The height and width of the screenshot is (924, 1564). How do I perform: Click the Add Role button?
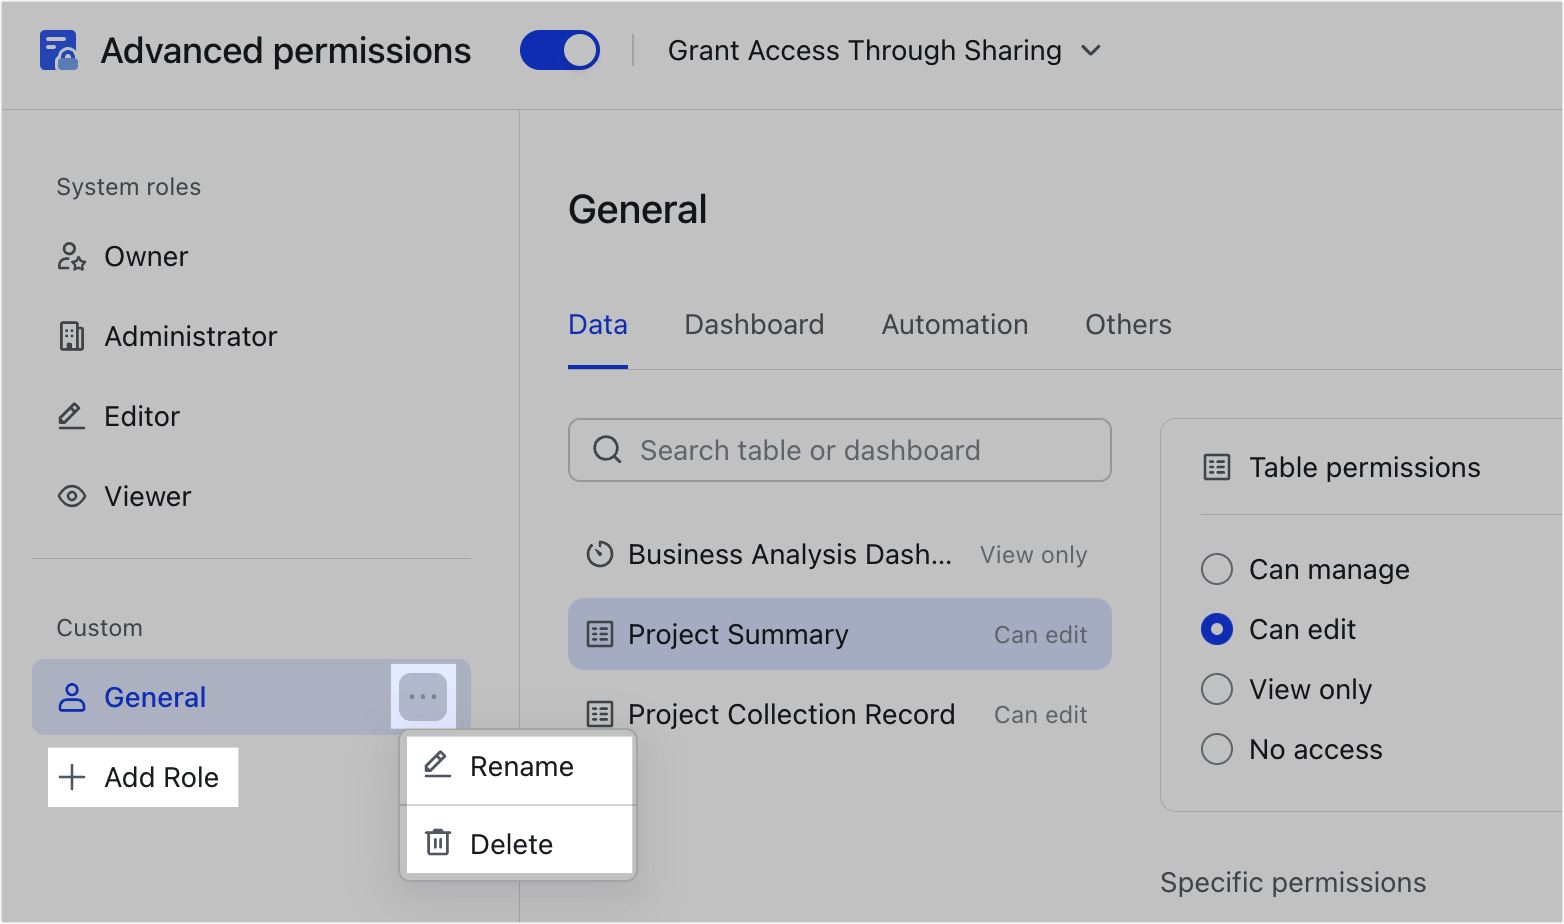pos(142,777)
